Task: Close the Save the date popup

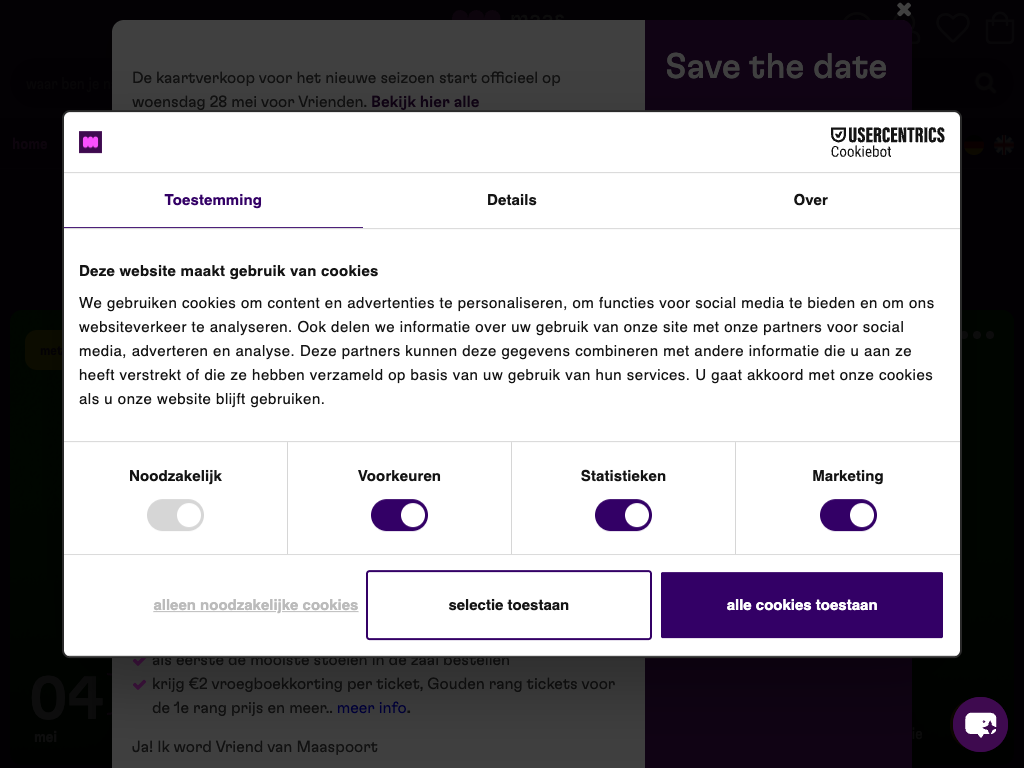Action: pos(904,10)
